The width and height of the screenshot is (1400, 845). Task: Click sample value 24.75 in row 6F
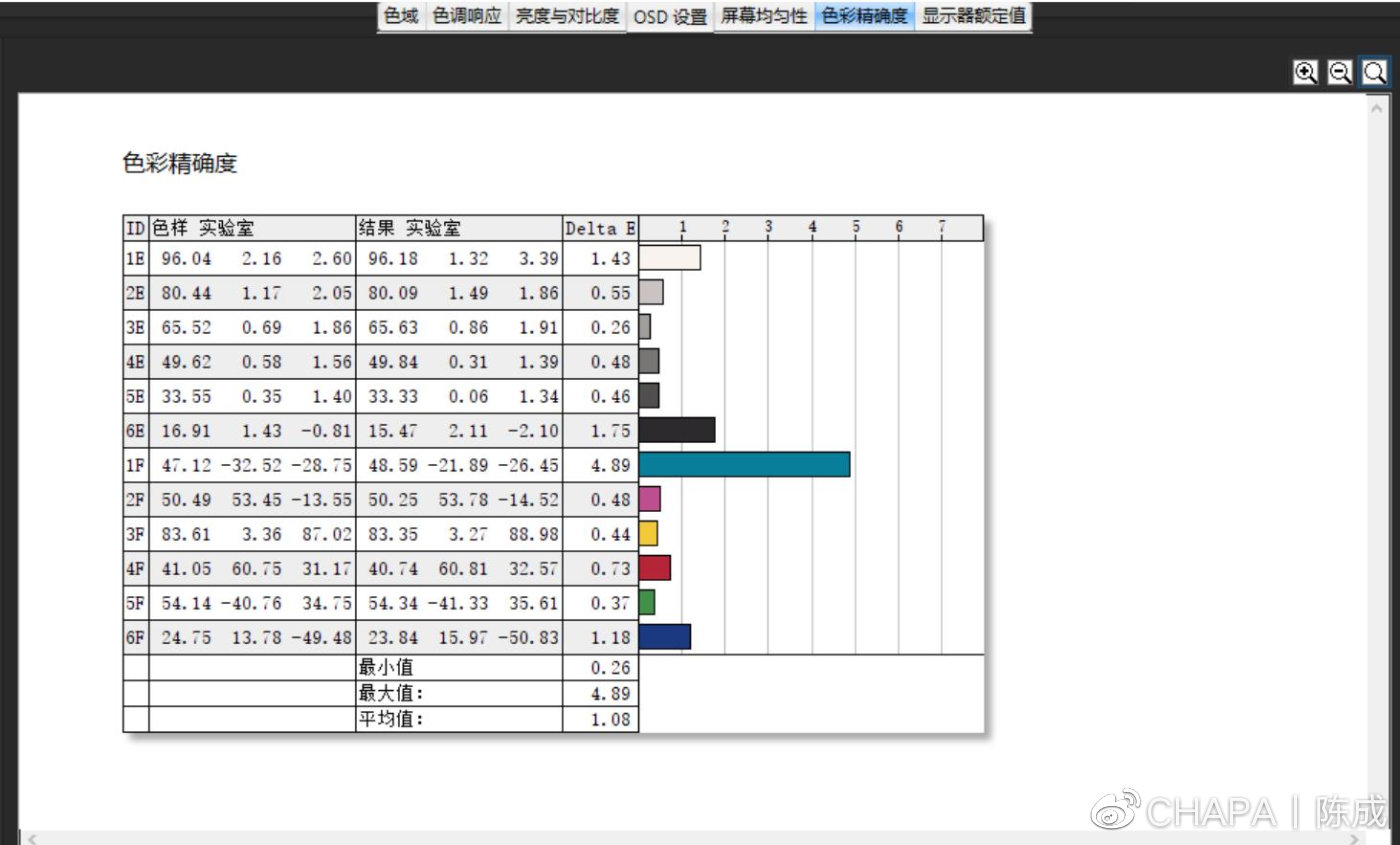coord(186,638)
